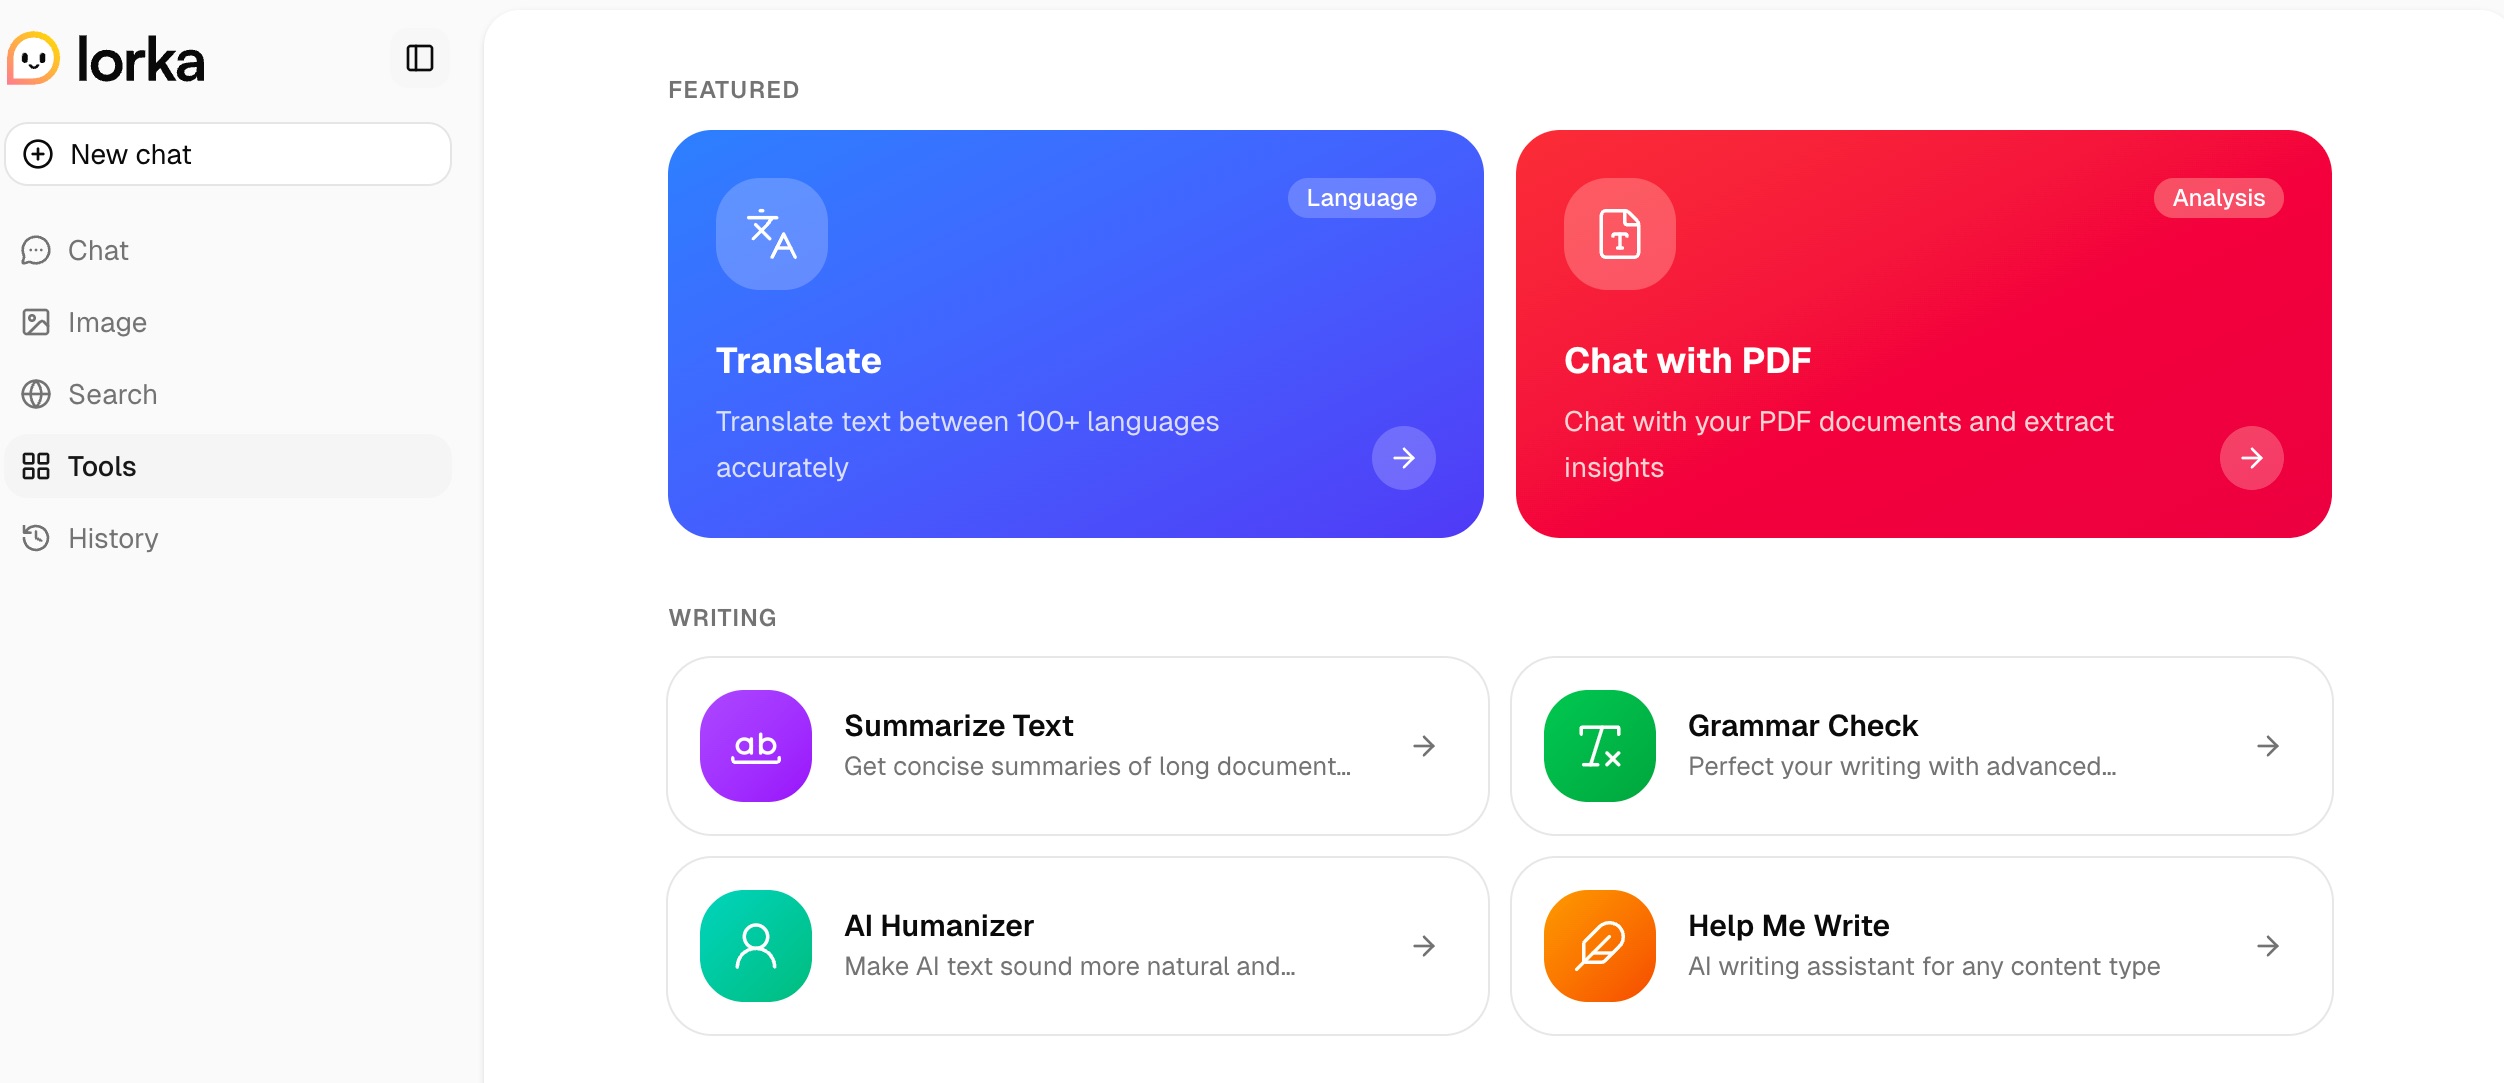Open Translate via its arrow button
The width and height of the screenshot is (2504, 1083).
pyautogui.click(x=1404, y=458)
